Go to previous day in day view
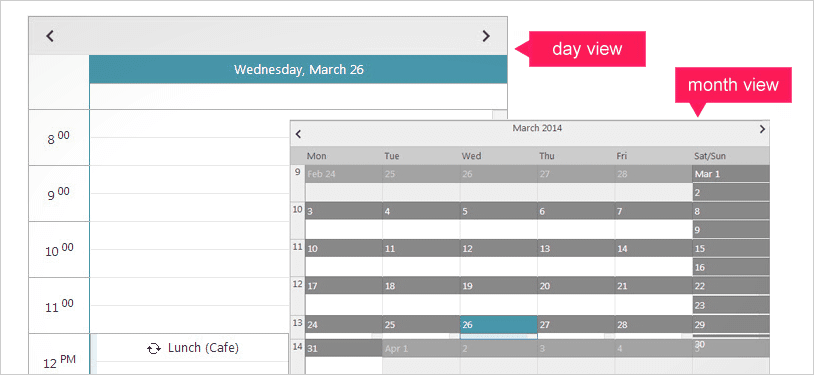The height and width of the screenshot is (375, 814). (50, 36)
